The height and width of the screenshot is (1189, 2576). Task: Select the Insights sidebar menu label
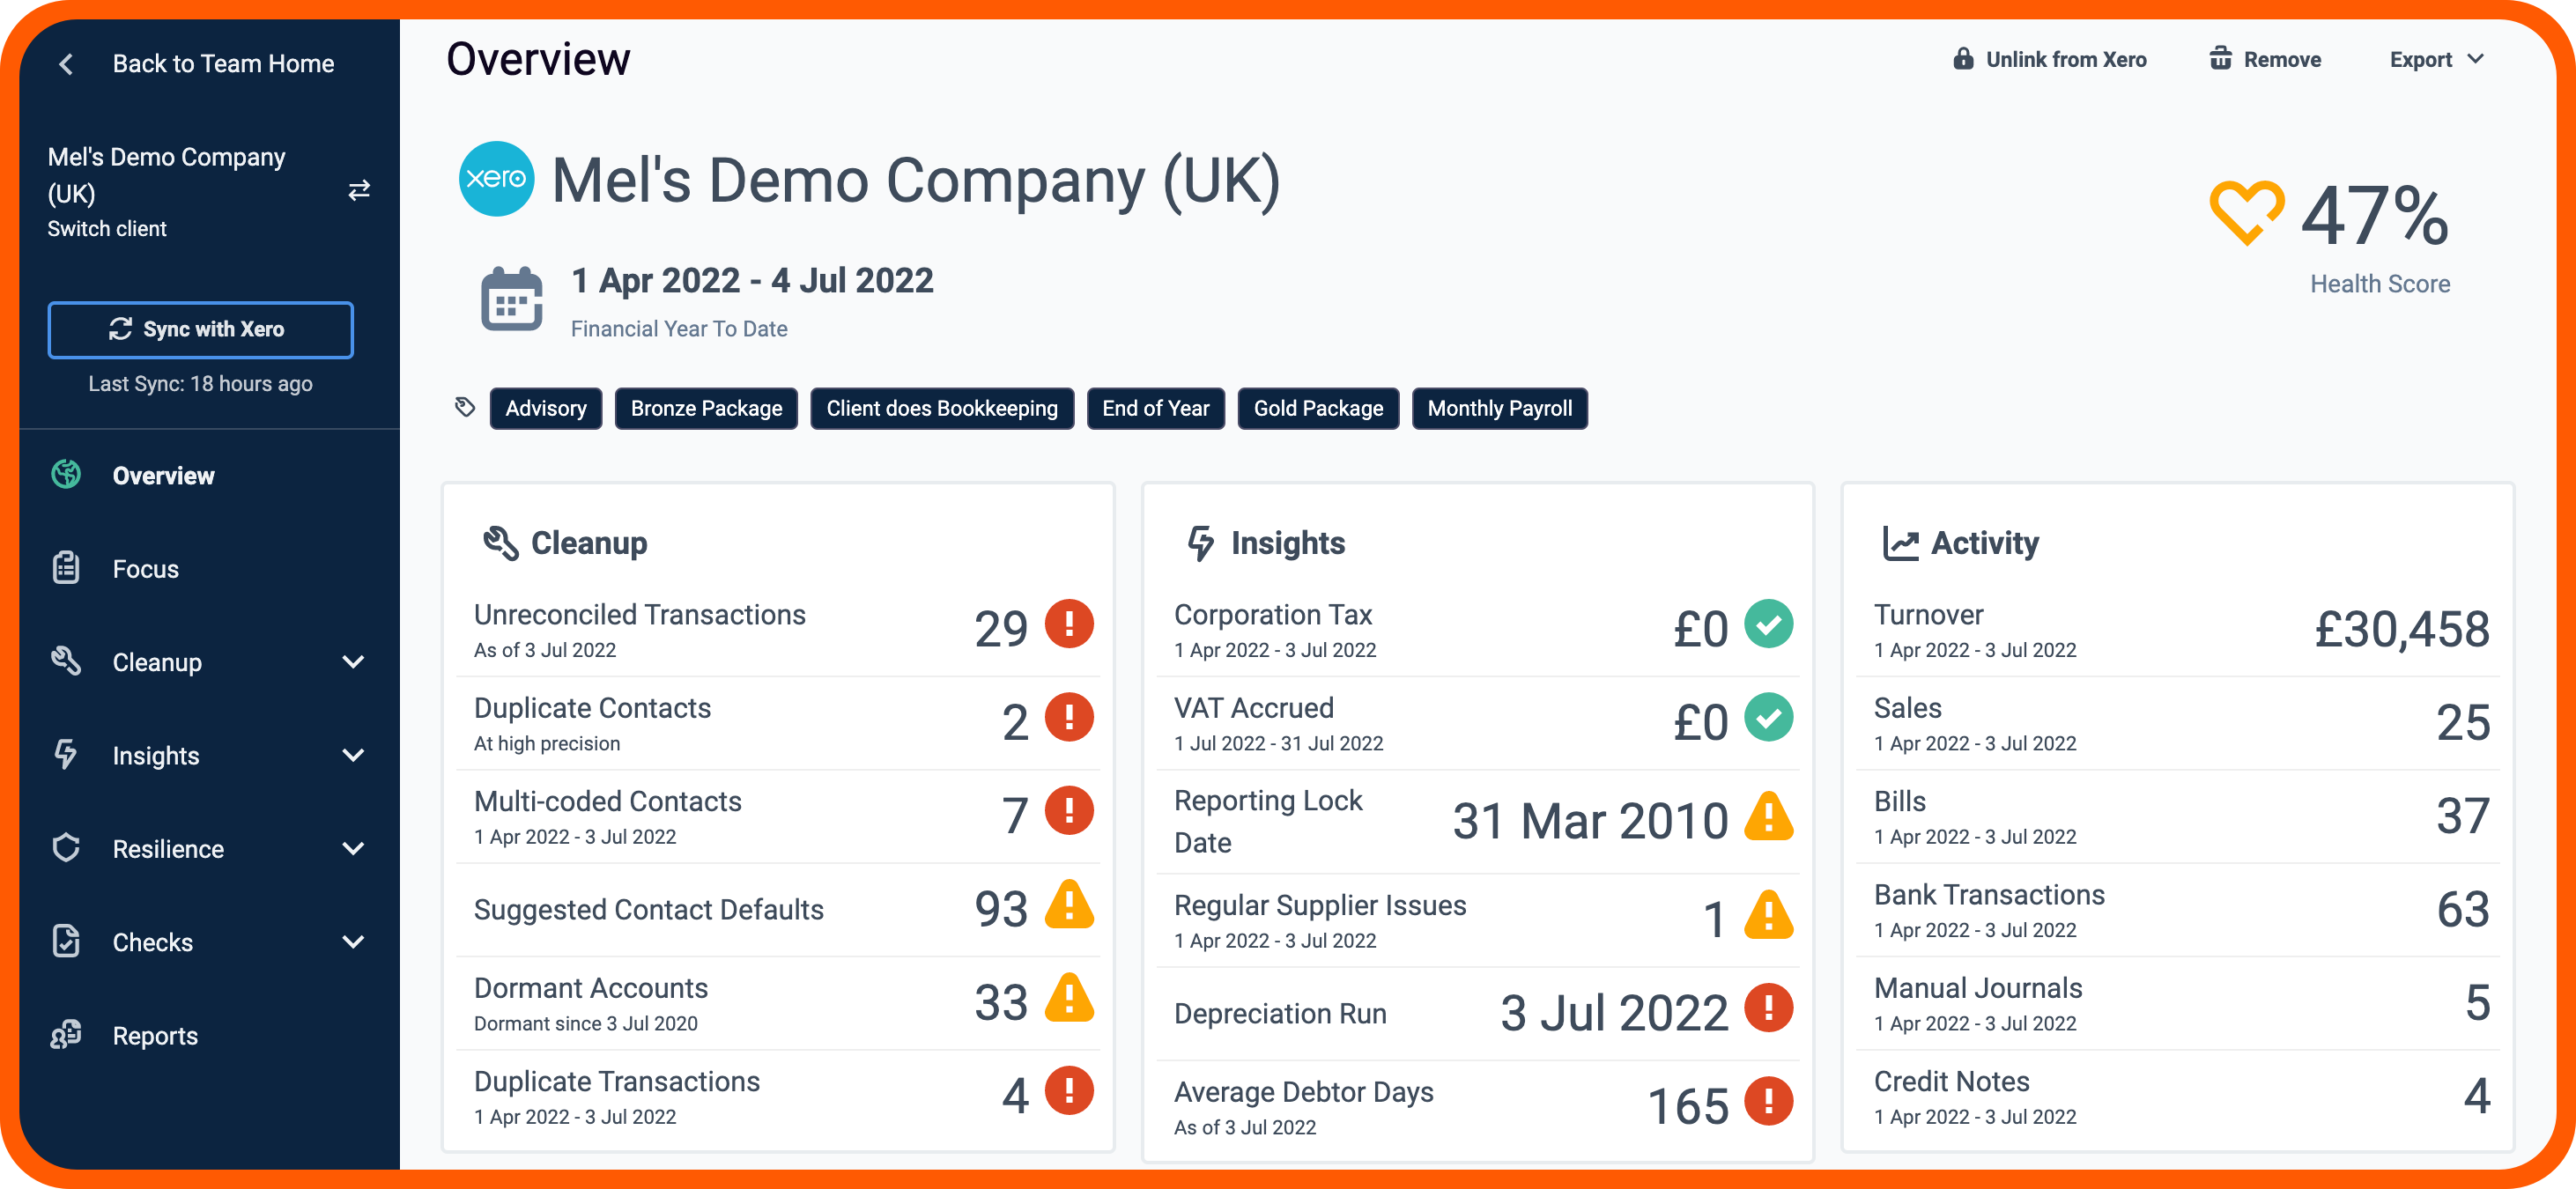156,755
